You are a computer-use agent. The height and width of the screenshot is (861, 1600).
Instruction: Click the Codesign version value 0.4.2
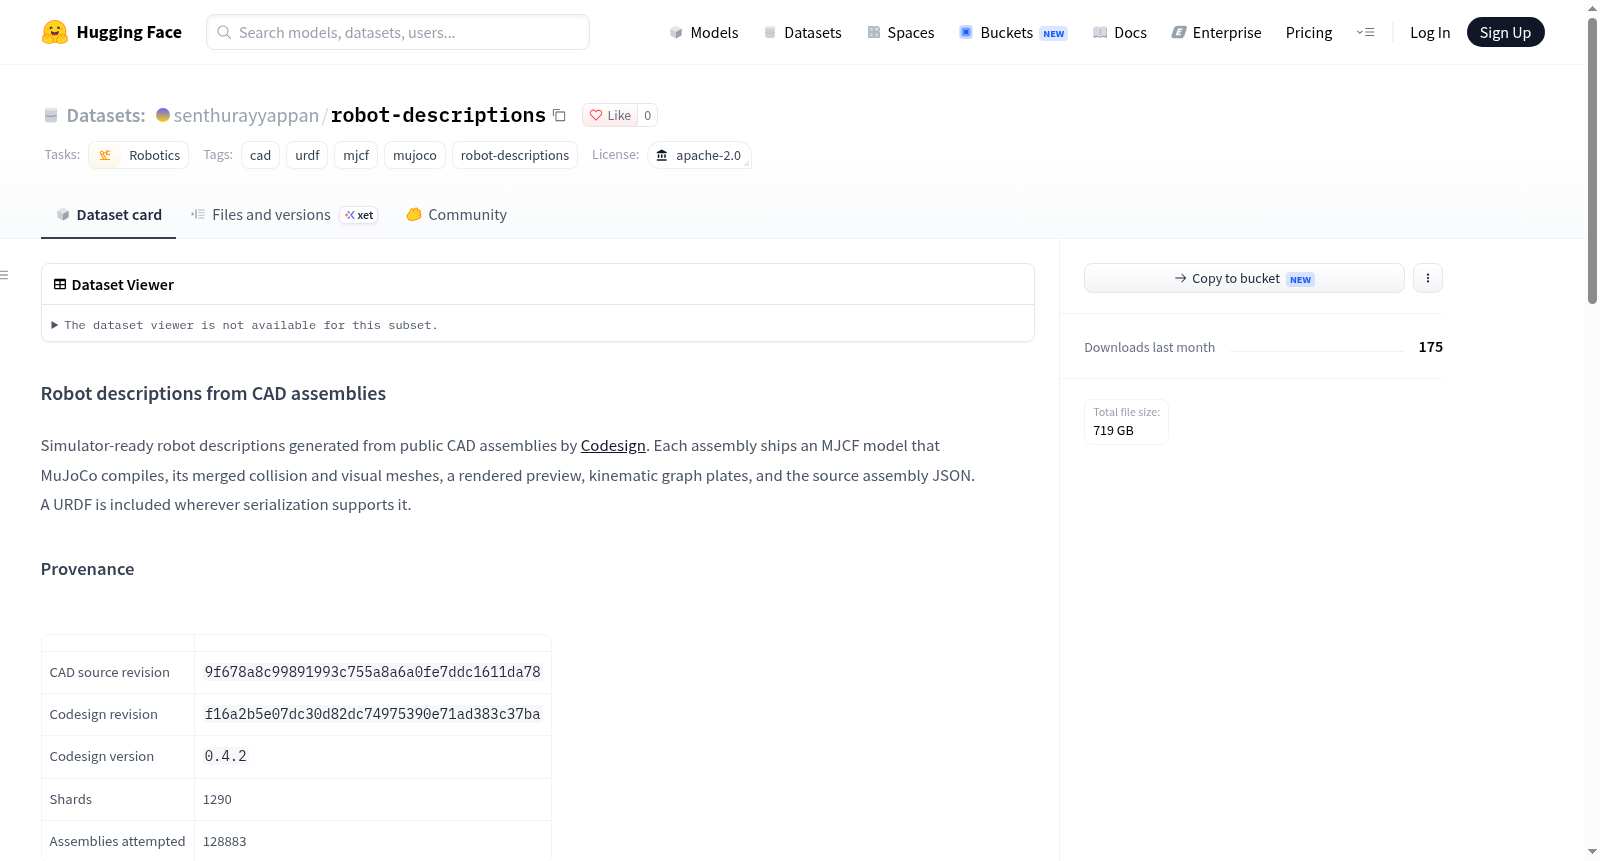pos(226,756)
